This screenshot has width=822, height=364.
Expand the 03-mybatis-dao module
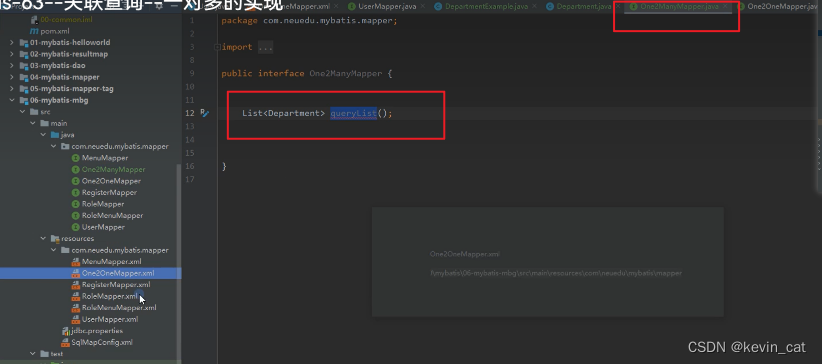click(12, 66)
